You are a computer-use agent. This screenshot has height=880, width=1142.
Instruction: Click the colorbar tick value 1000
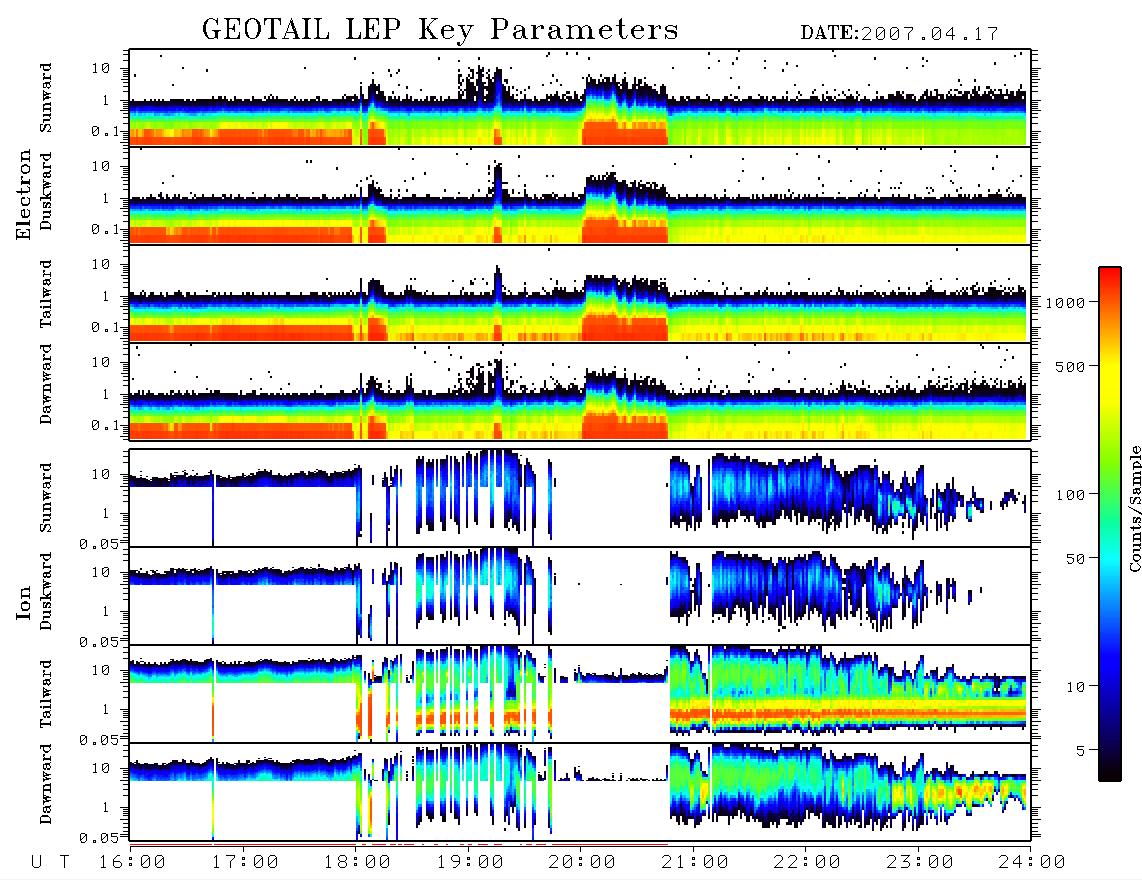click(1065, 302)
